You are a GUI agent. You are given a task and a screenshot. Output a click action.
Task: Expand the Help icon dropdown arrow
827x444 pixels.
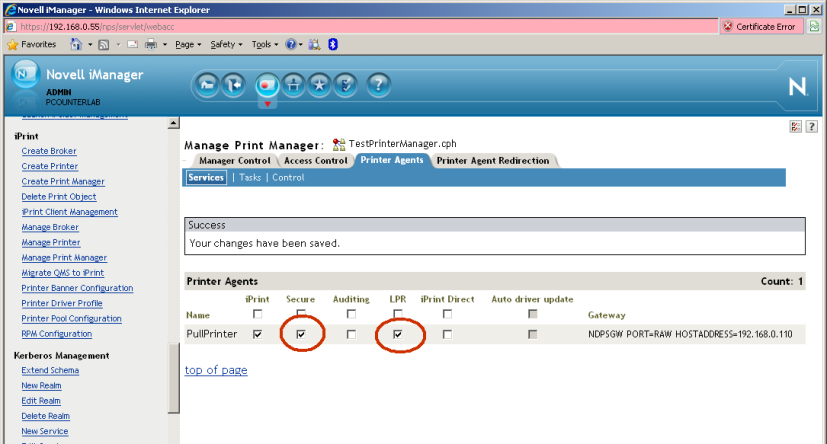pos(301,45)
